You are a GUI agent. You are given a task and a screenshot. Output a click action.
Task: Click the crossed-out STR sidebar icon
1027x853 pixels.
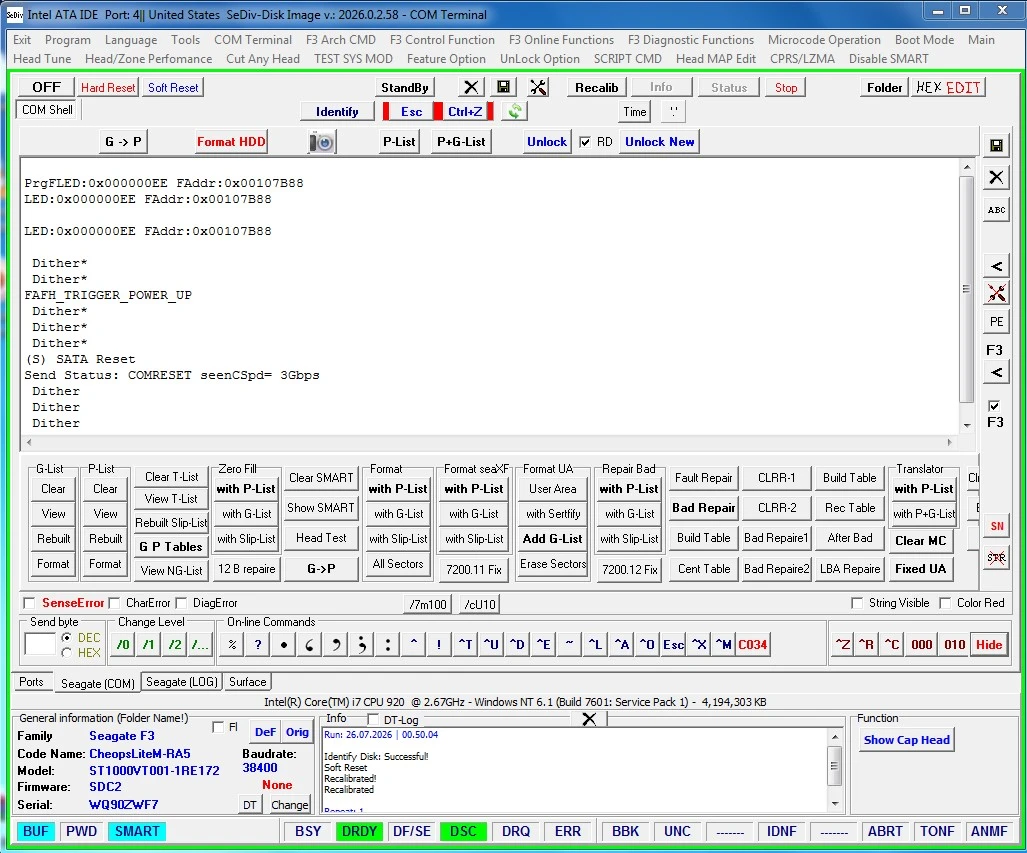click(x=996, y=558)
